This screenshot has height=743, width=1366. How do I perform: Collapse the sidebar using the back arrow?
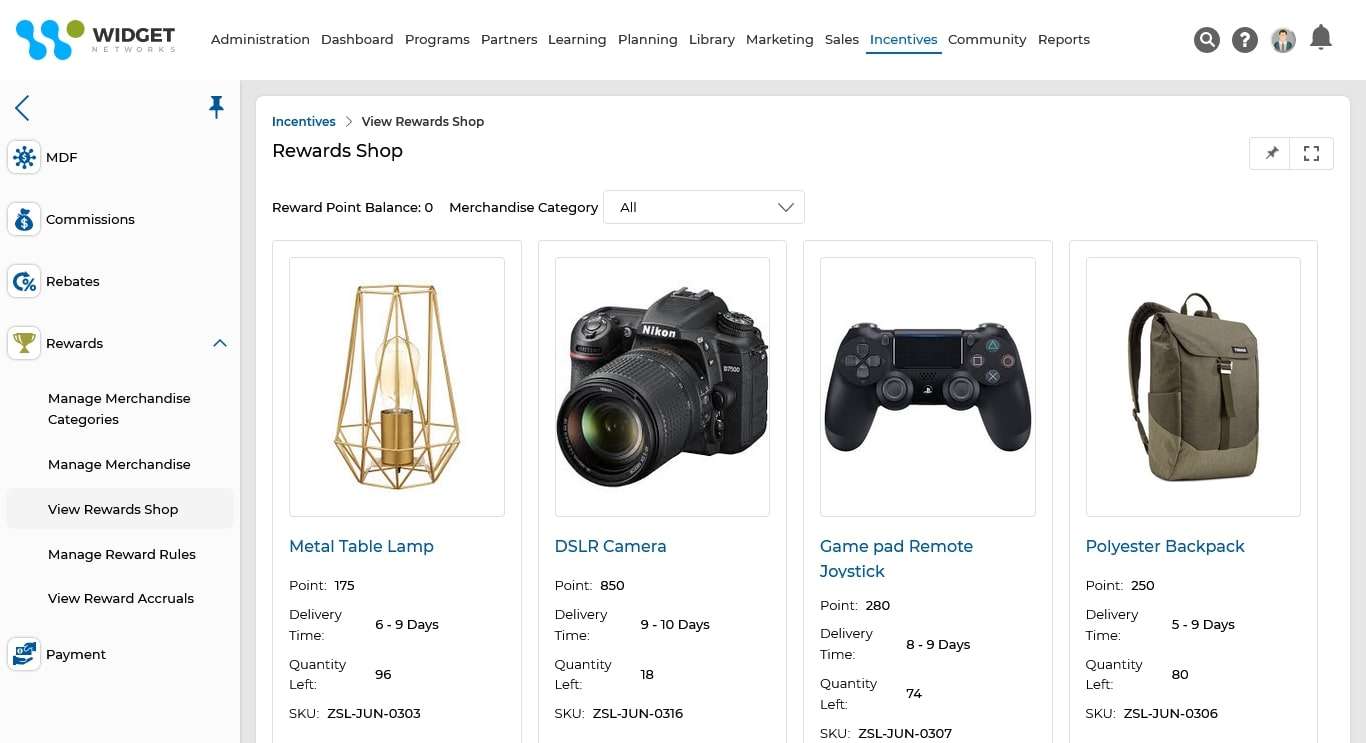point(22,108)
